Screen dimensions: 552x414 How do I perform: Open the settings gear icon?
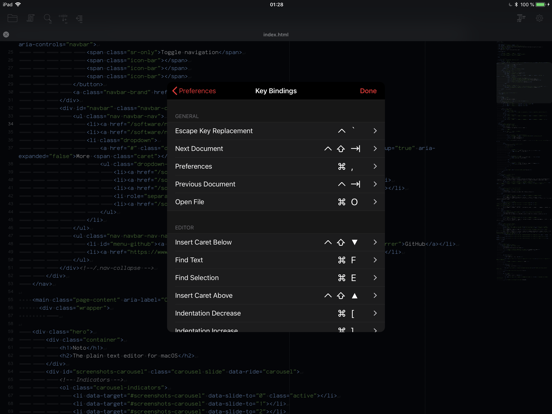[x=539, y=18]
